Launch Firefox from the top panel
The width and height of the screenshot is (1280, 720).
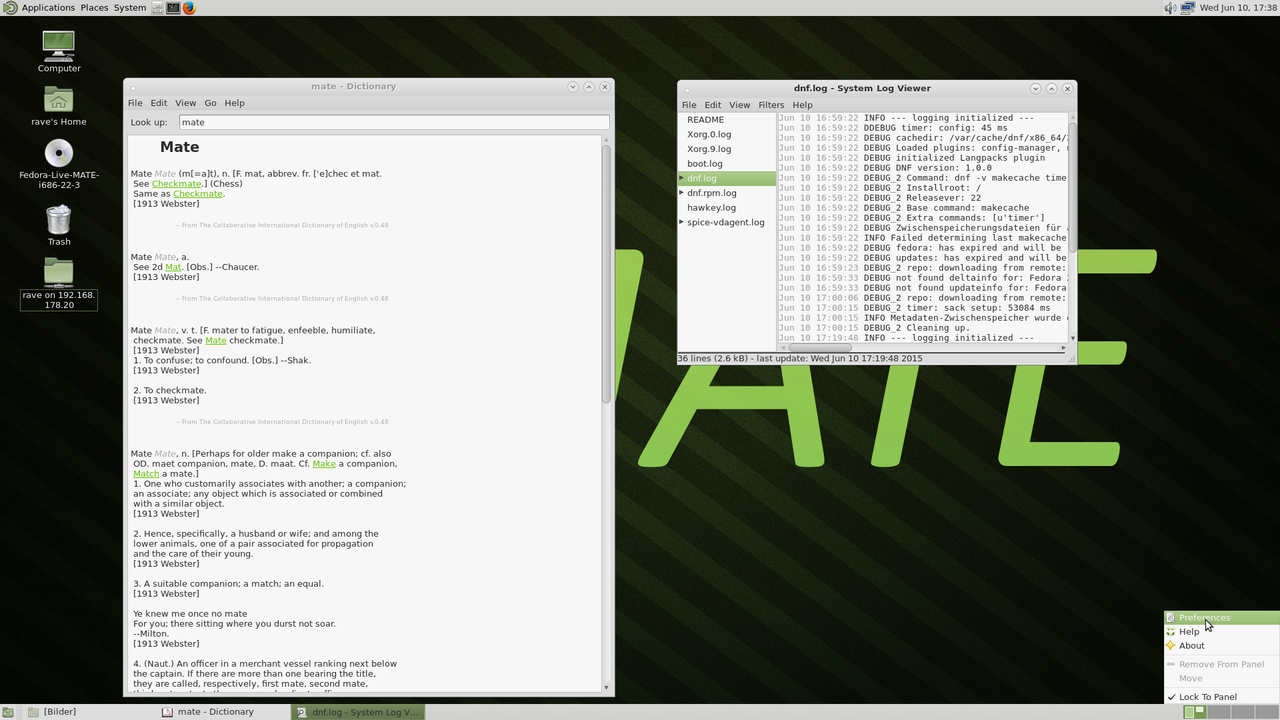(189, 8)
